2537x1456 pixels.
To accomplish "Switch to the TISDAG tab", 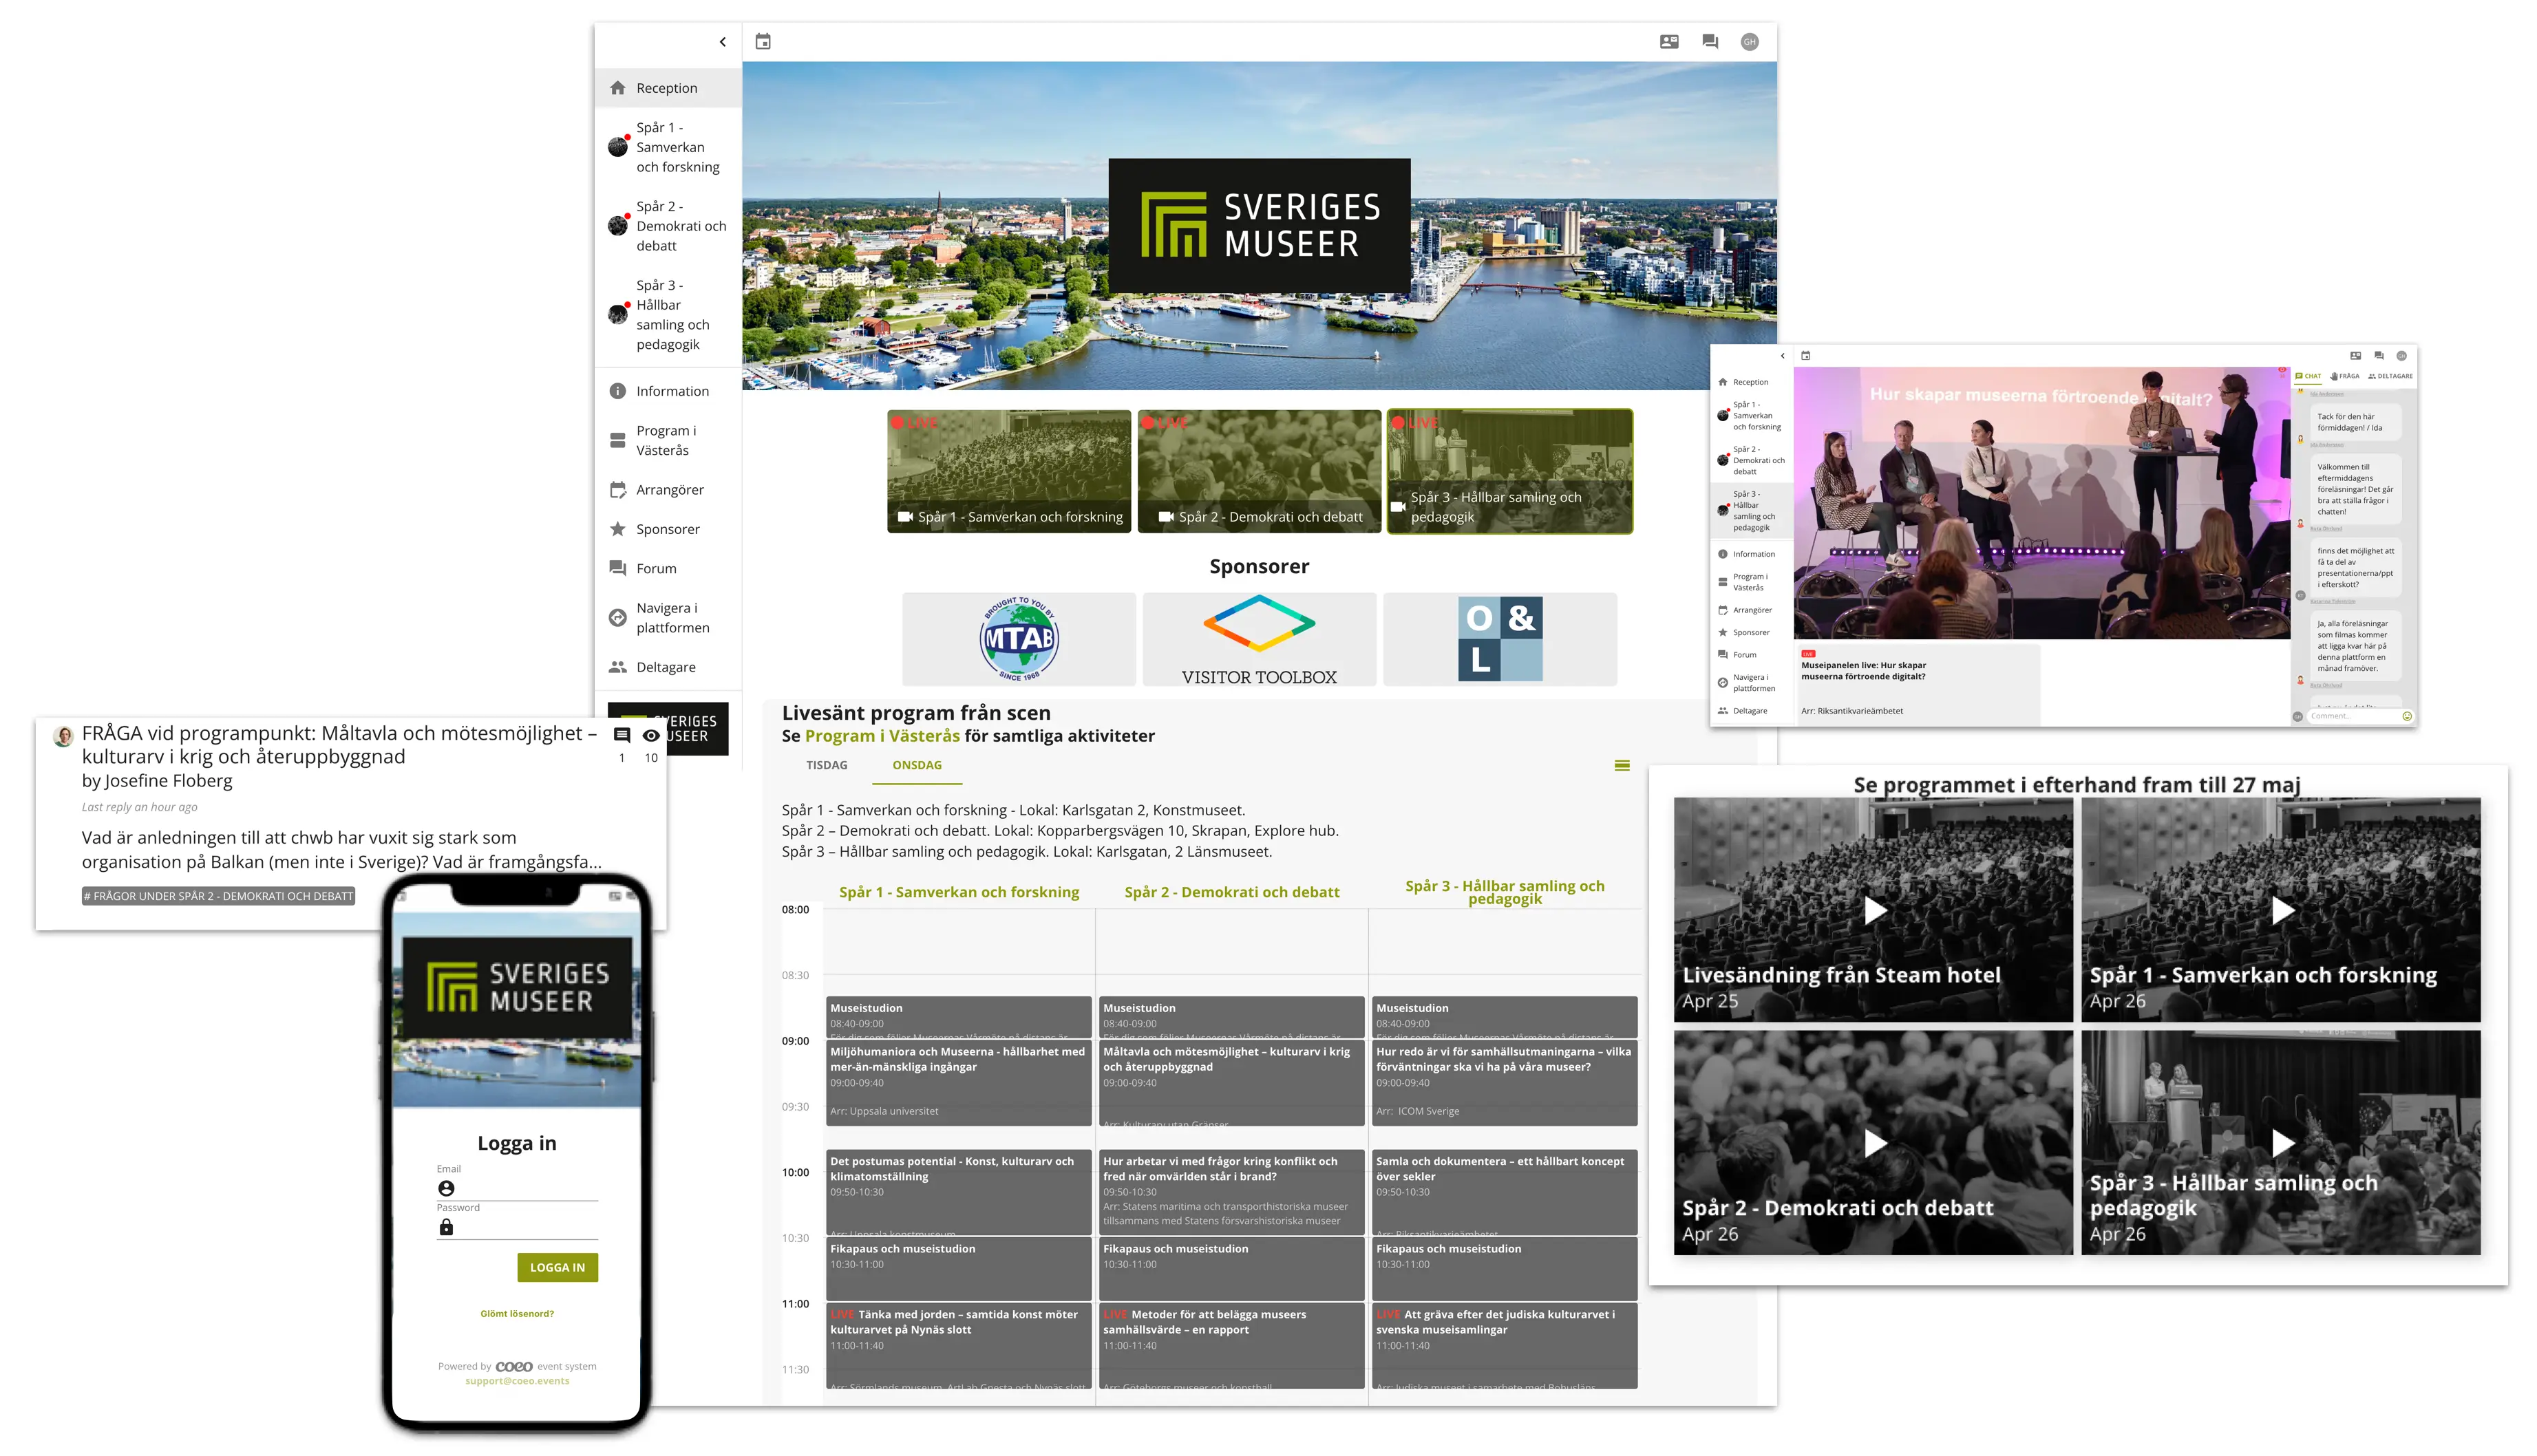I will 827,765.
